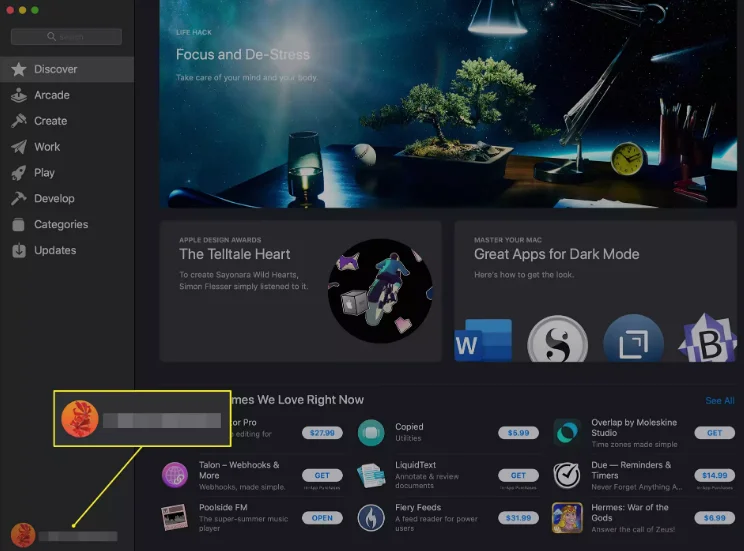Click the See All link
This screenshot has height=551, width=744.
pyautogui.click(x=720, y=401)
